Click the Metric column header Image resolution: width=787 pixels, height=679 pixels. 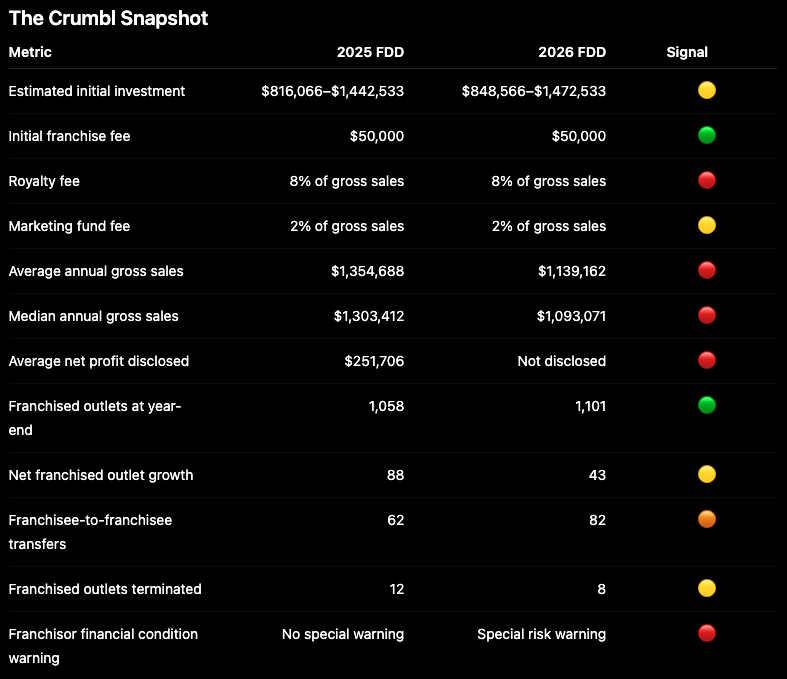point(30,52)
